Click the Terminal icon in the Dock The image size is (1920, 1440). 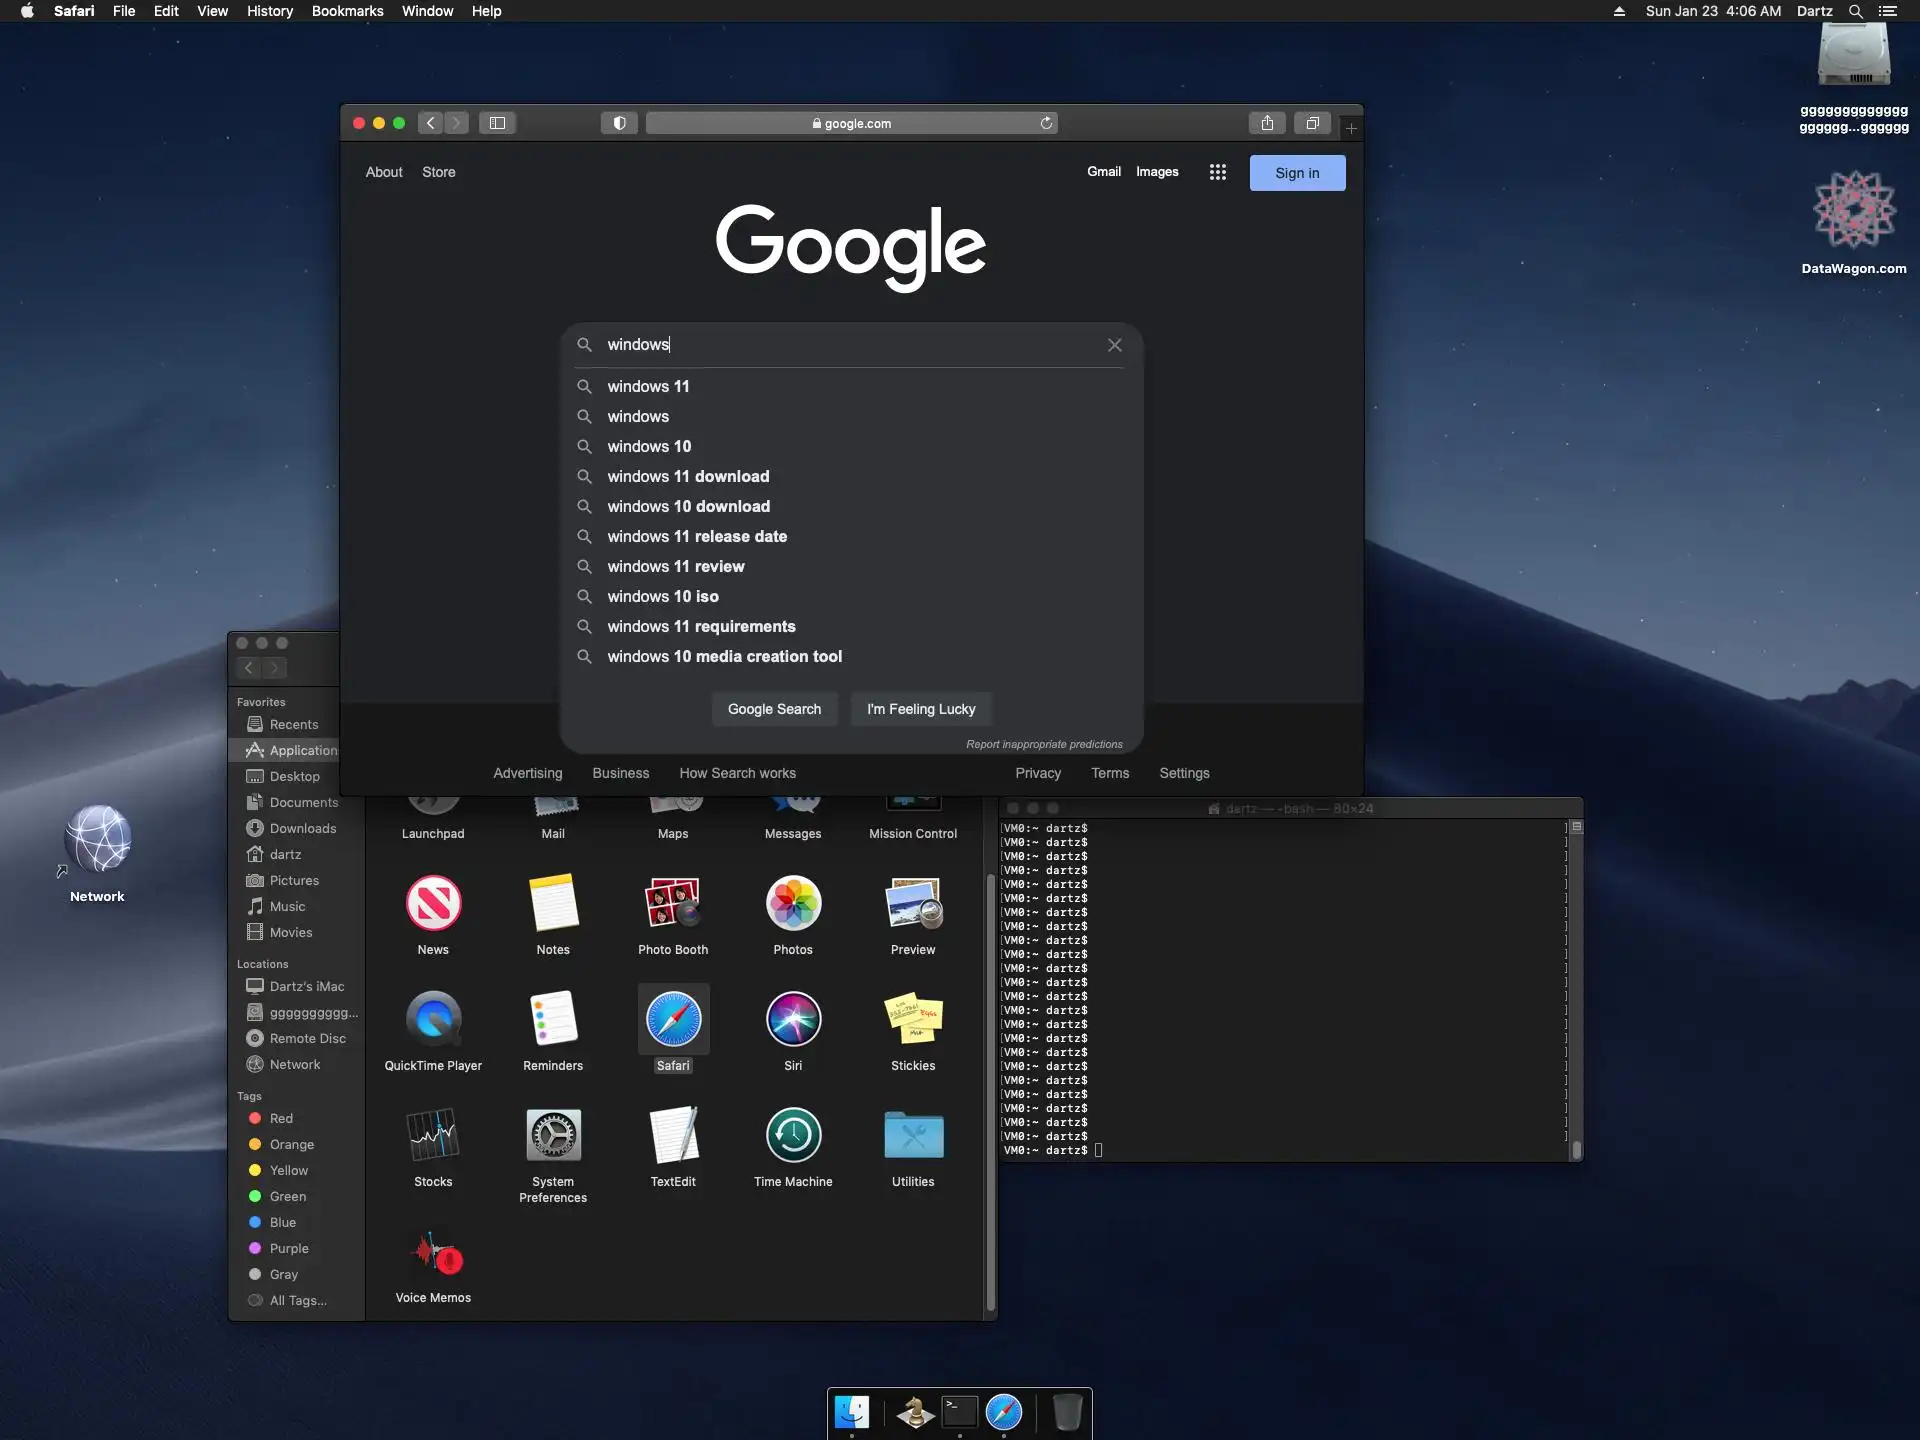click(960, 1412)
